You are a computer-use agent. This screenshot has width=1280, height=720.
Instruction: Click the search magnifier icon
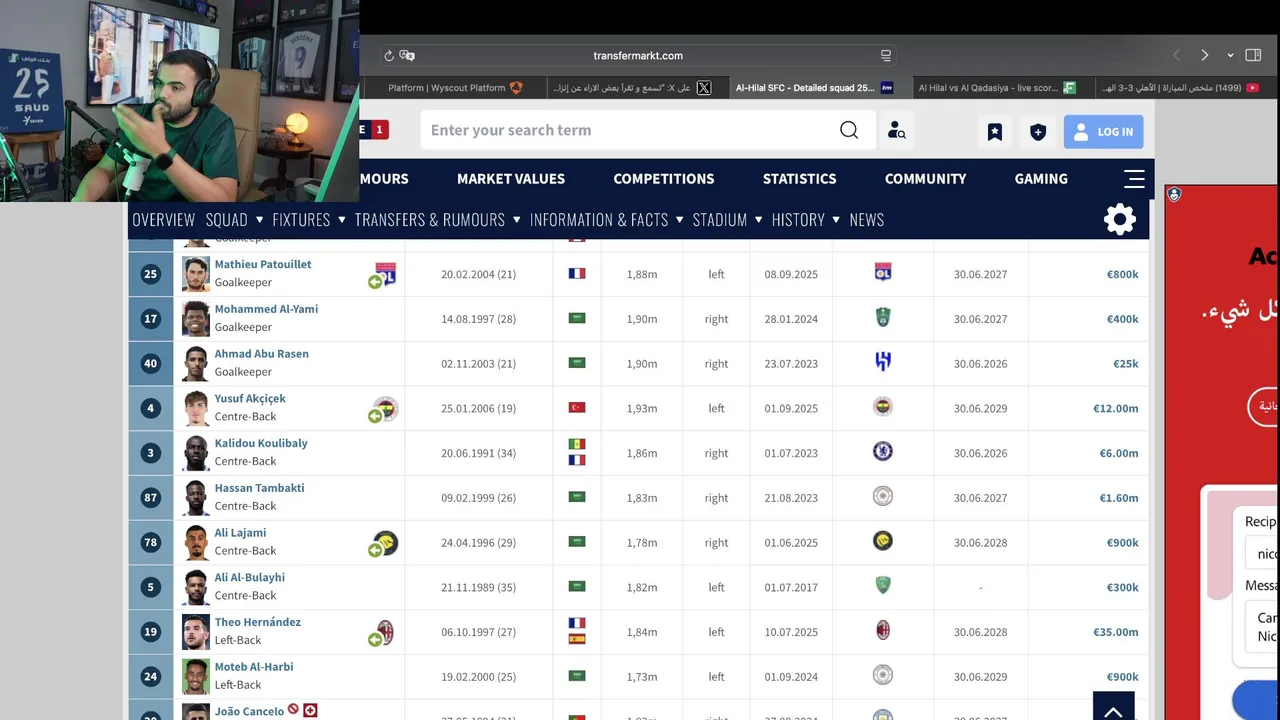click(849, 130)
